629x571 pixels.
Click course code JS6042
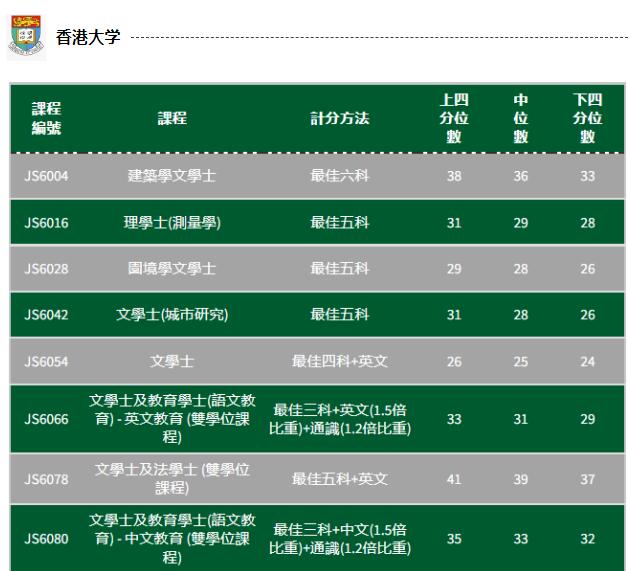click(46, 315)
